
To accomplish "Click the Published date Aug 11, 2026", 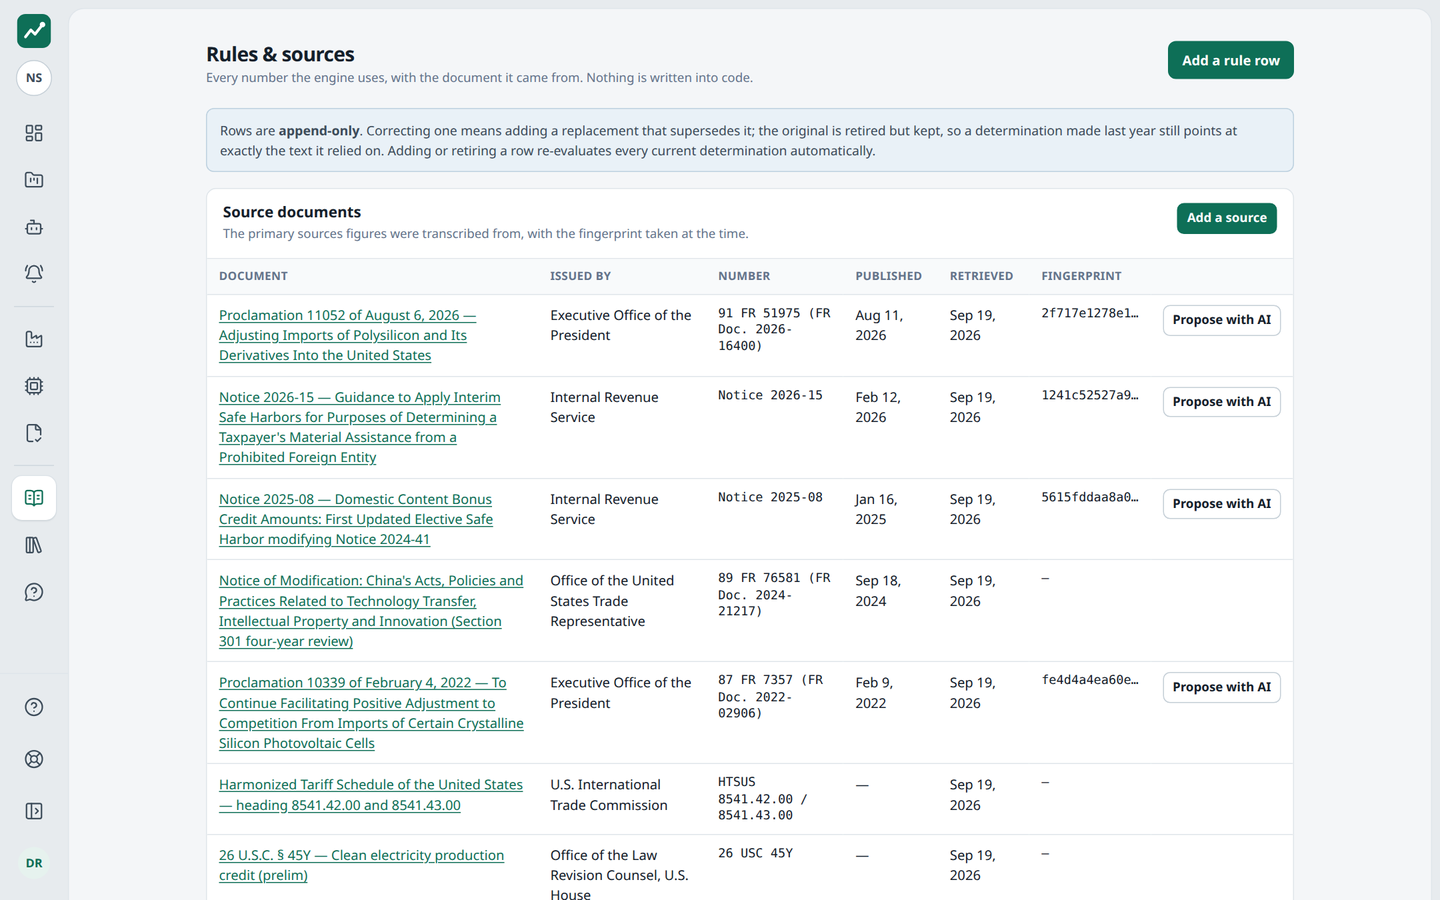I will 879,325.
